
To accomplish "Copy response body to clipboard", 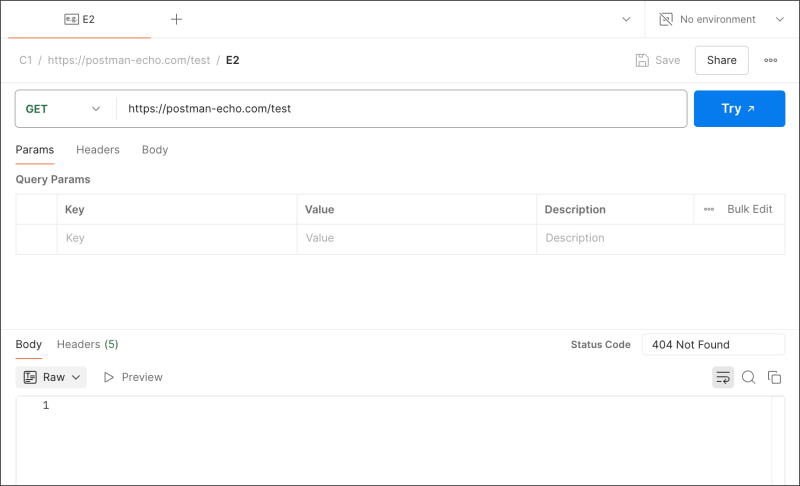I will click(x=774, y=377).
